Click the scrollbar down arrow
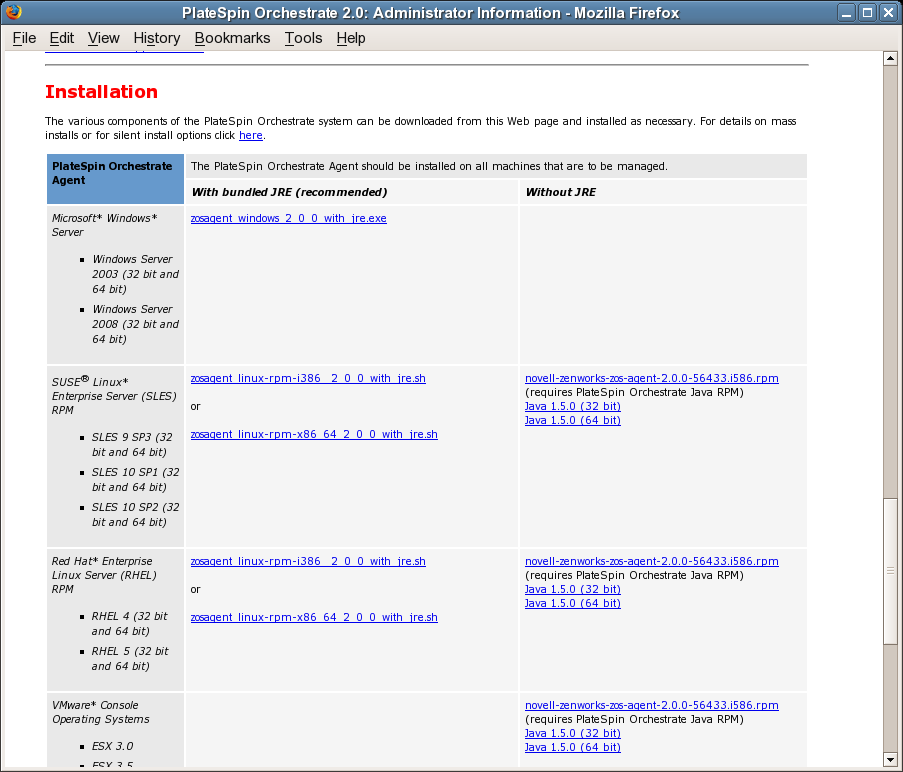The height and width of the screenshot is (772, 903). [890, 760]
